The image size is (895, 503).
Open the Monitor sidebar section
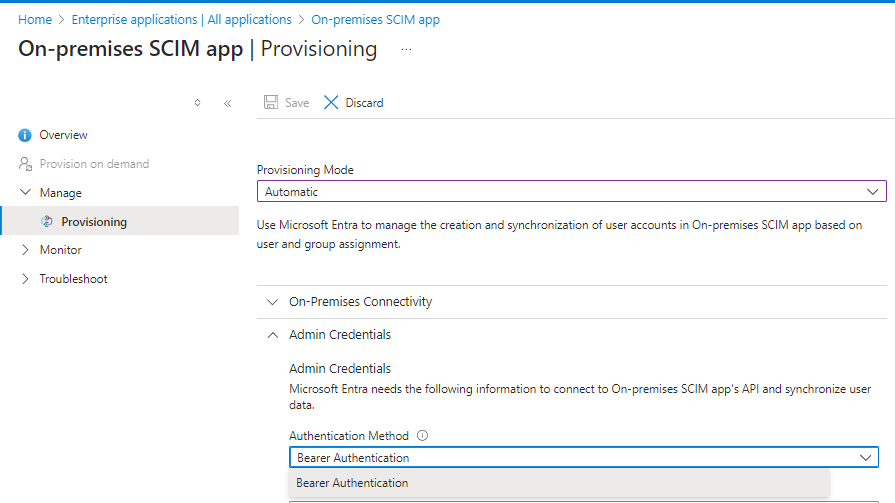click(x=61, y=250)
